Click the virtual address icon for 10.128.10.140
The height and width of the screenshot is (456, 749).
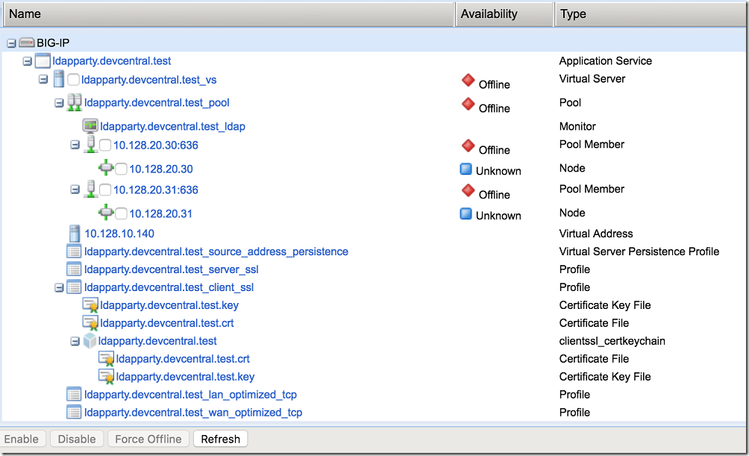tap(73, 233)
